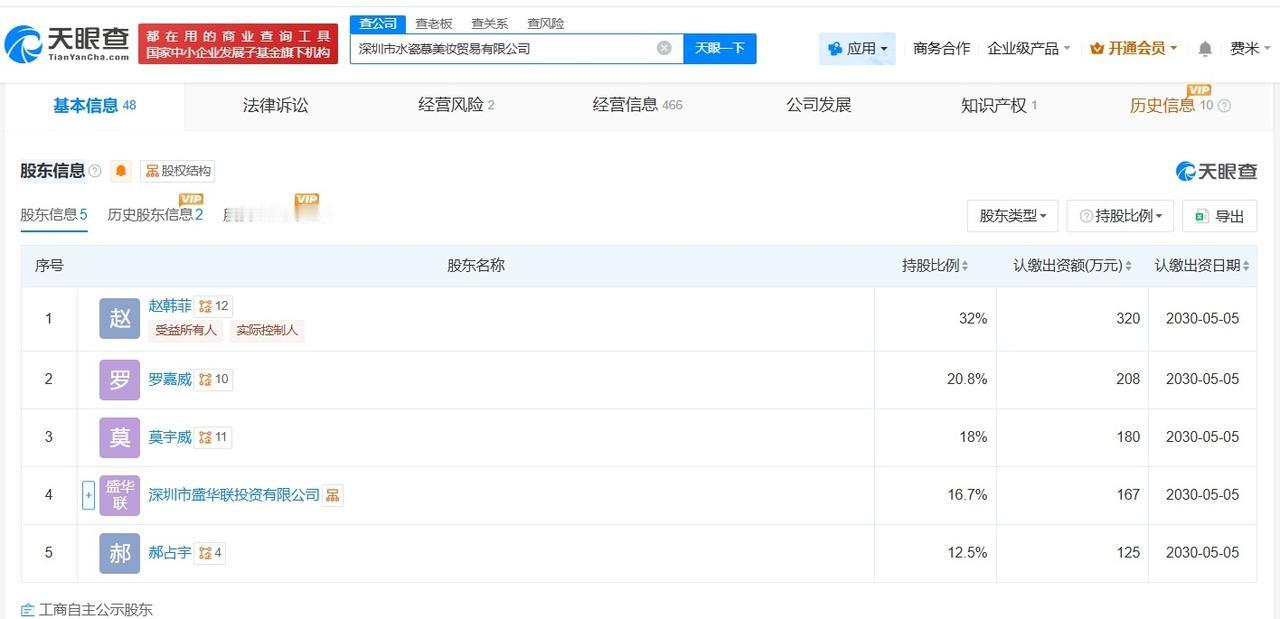
Task: Select the 股东信息 5 sub-tab
Action: [x=54, y=215]
